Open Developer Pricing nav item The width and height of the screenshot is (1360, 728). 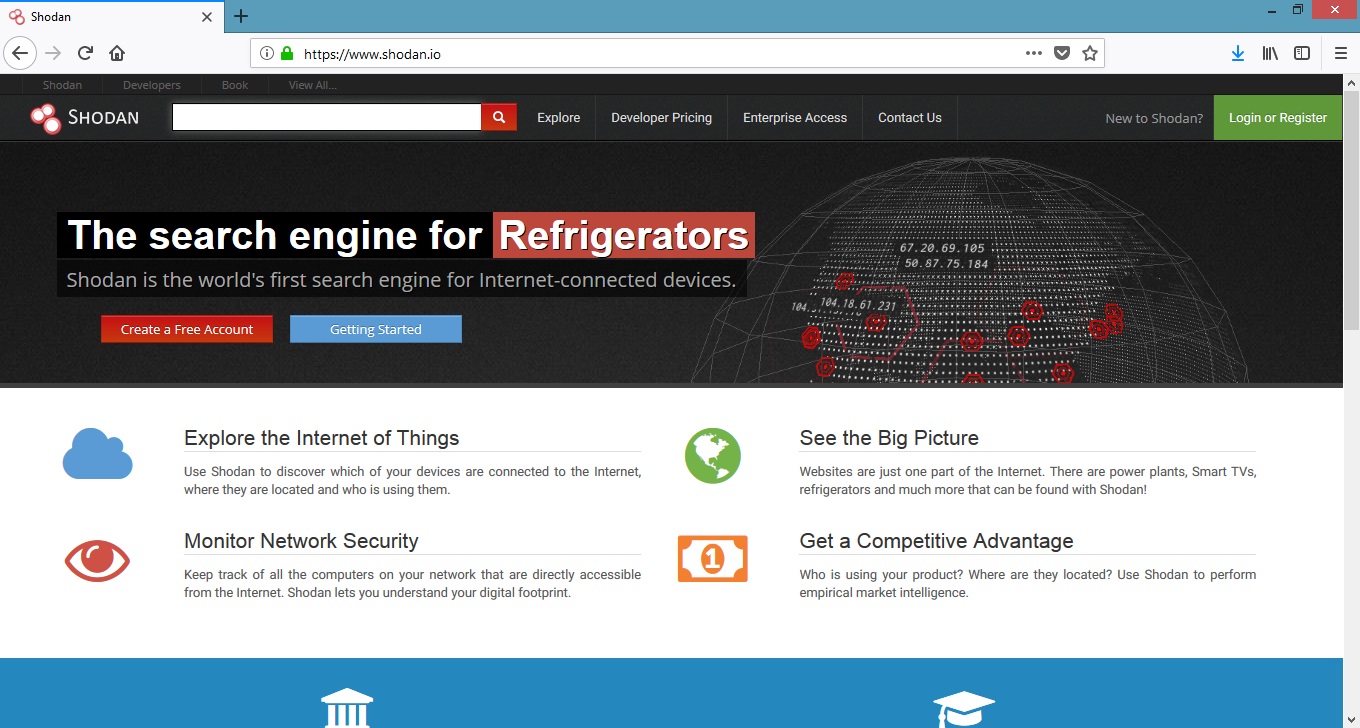pos(661,118)
